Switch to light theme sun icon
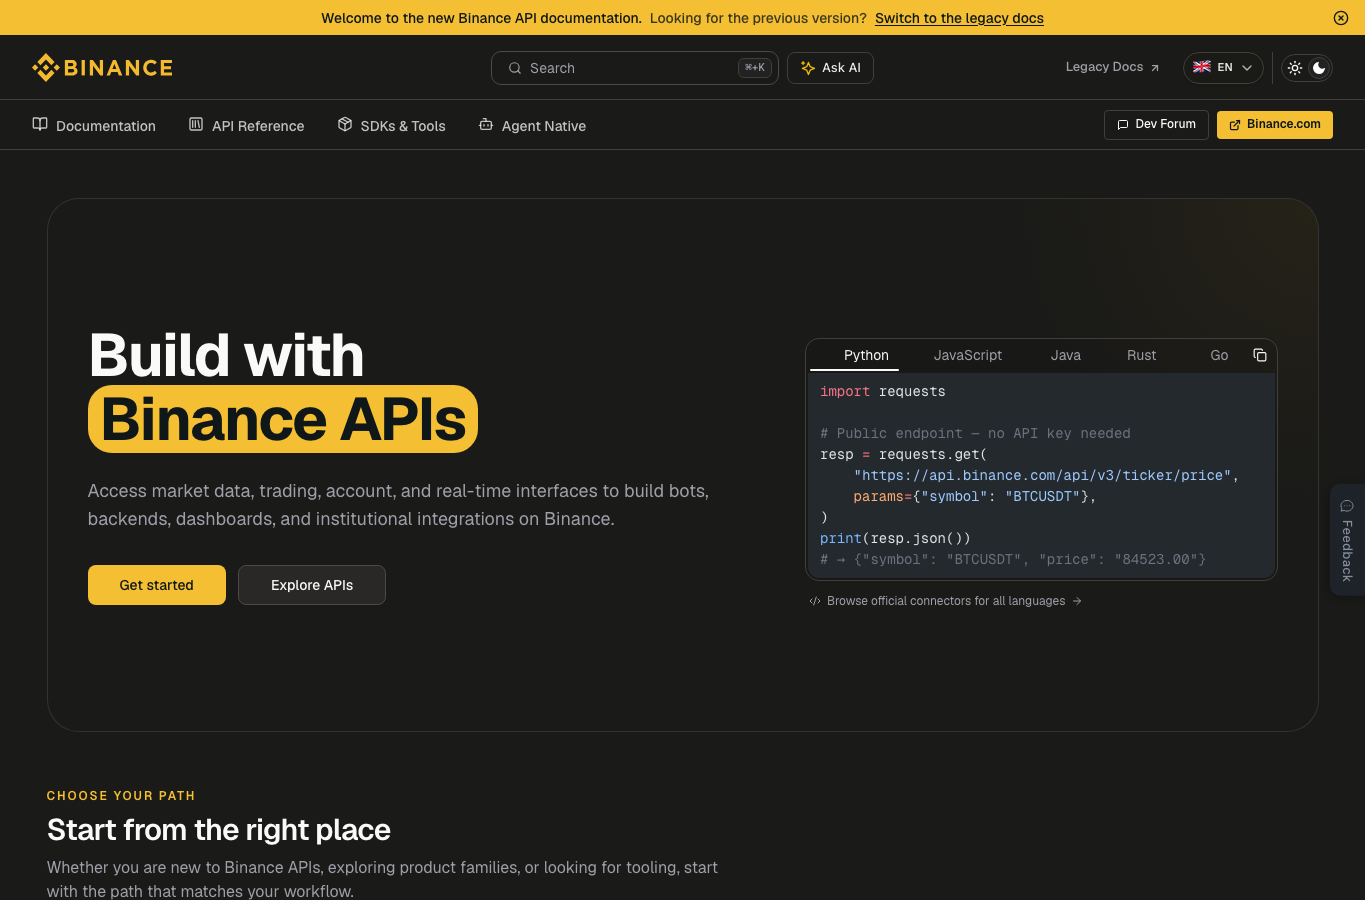Image resolution: width=1365 pixels, height=900 pixels. pyautogui.click(x=1295, y=68)
